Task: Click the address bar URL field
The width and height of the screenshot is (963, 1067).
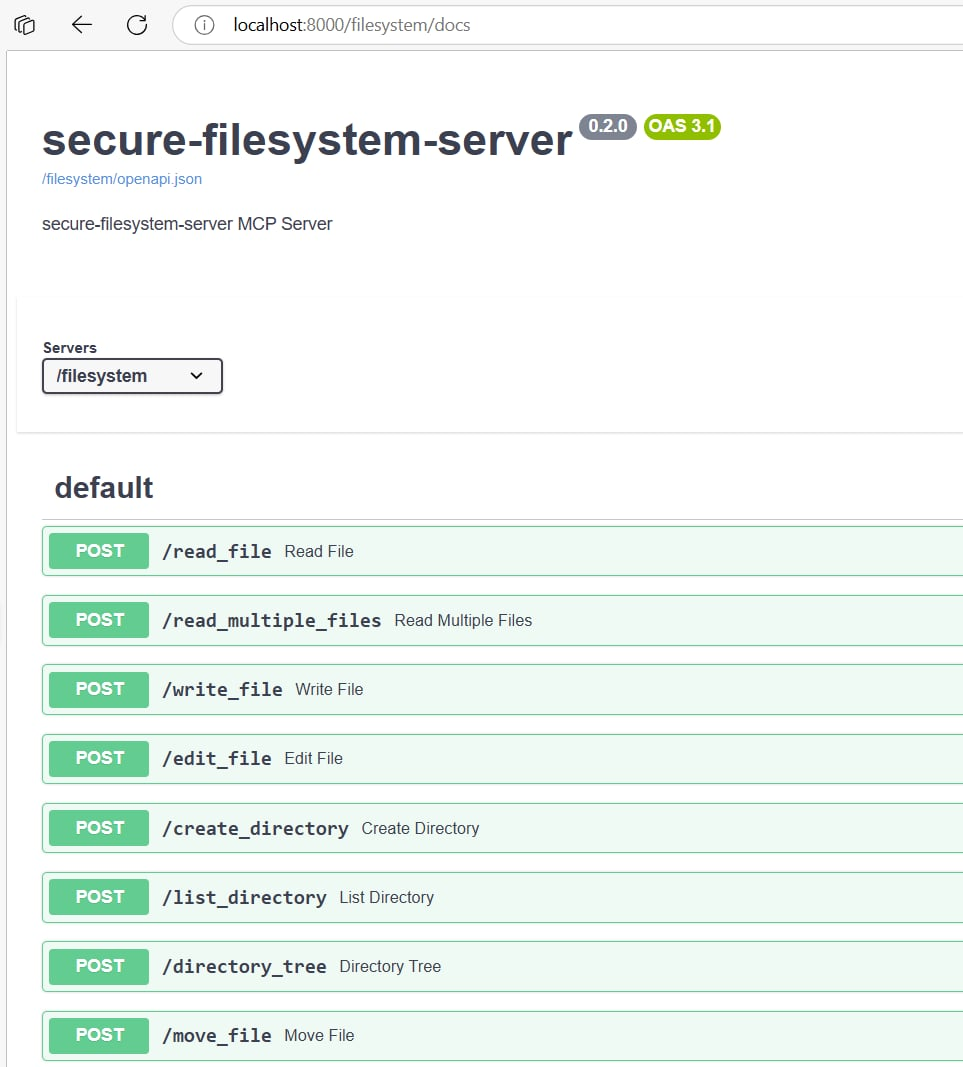Action: coord(500,25)
